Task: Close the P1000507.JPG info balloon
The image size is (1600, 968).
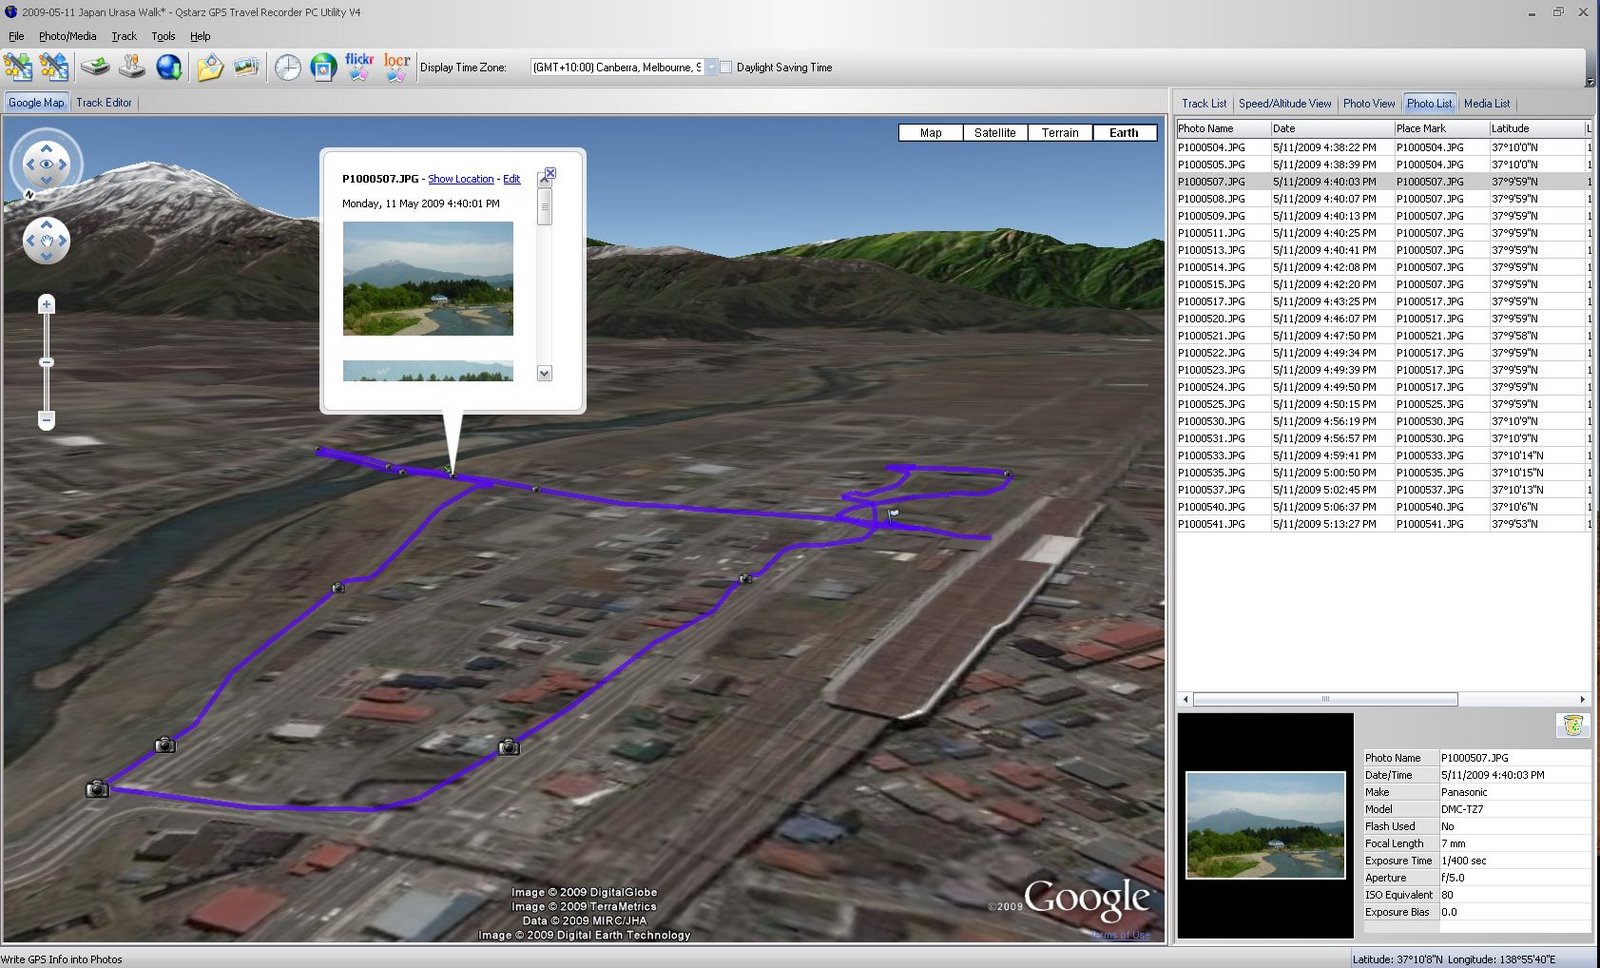Action: (x=550, y=173)
